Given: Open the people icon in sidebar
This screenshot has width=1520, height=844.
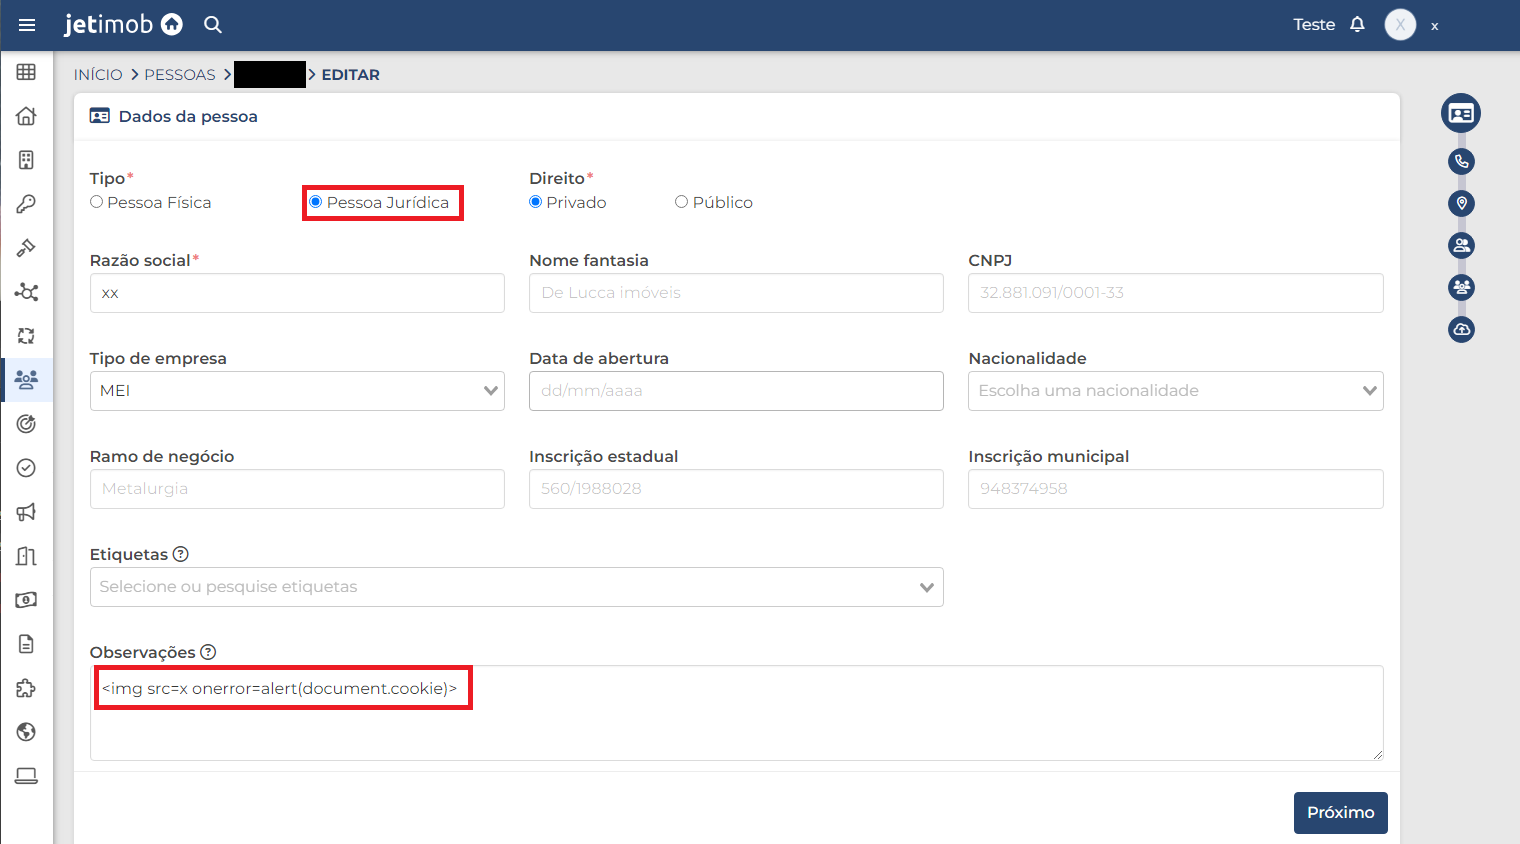Looking at the screenshot, I should pyautogui.click(x=27, y=379).
